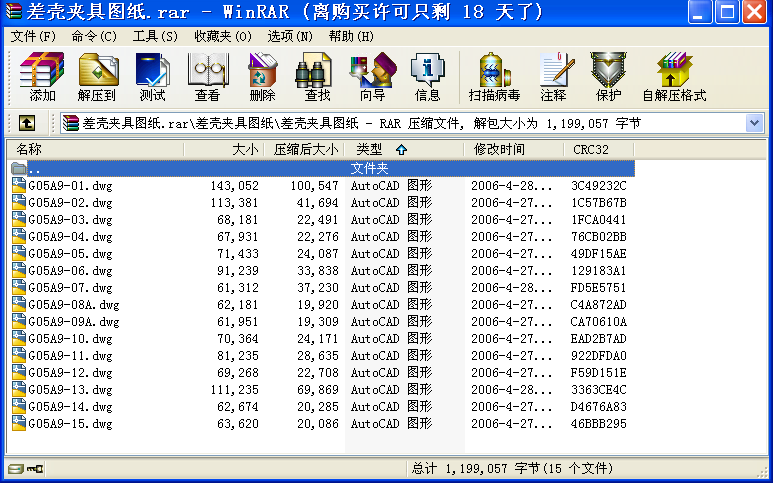Screen dimensions: 773x483
Task: Click the 测试 (Test) toolbar icon
Action: click(152, 77)
